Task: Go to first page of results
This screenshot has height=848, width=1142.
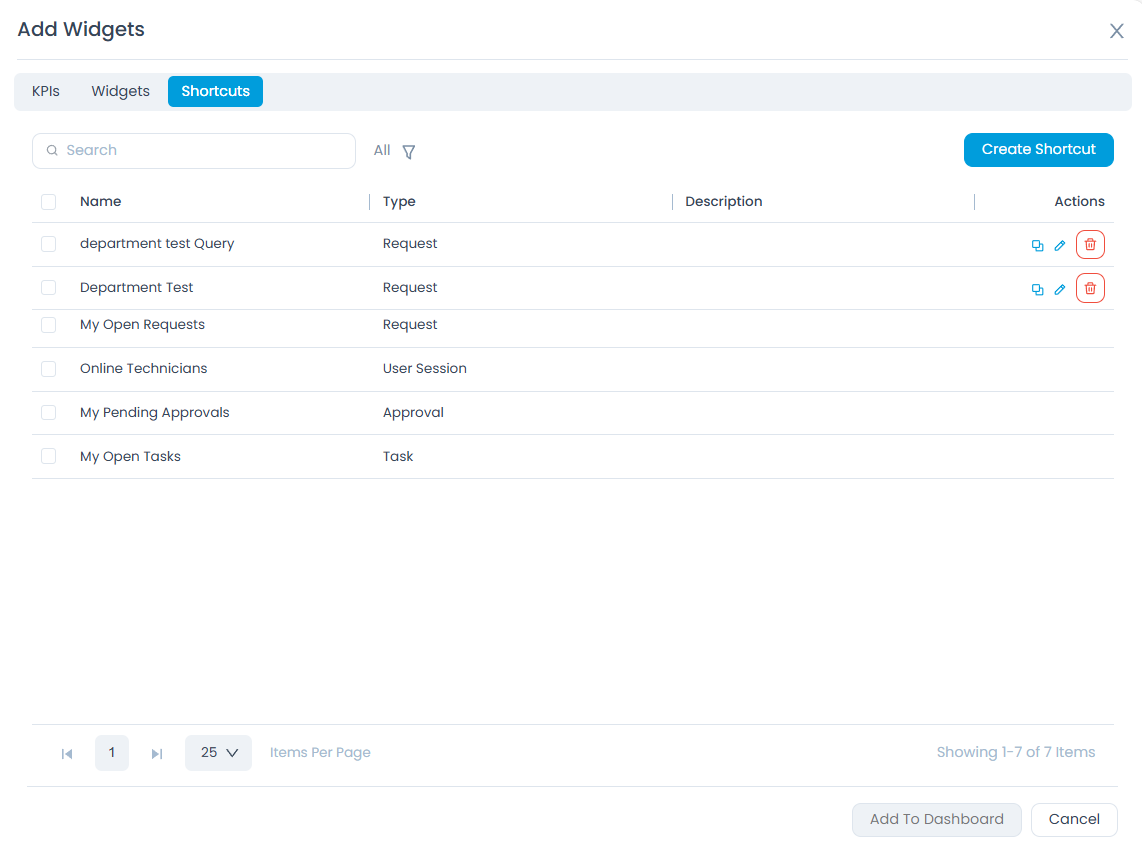Action: pos(67,753)
